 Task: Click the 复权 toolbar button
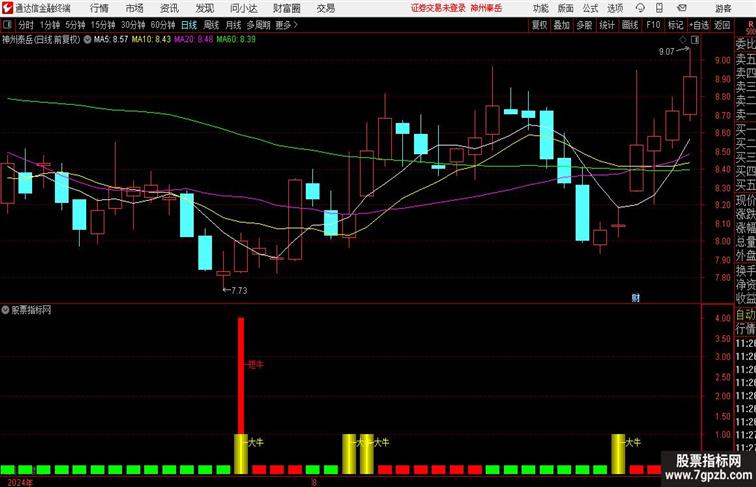540,25
